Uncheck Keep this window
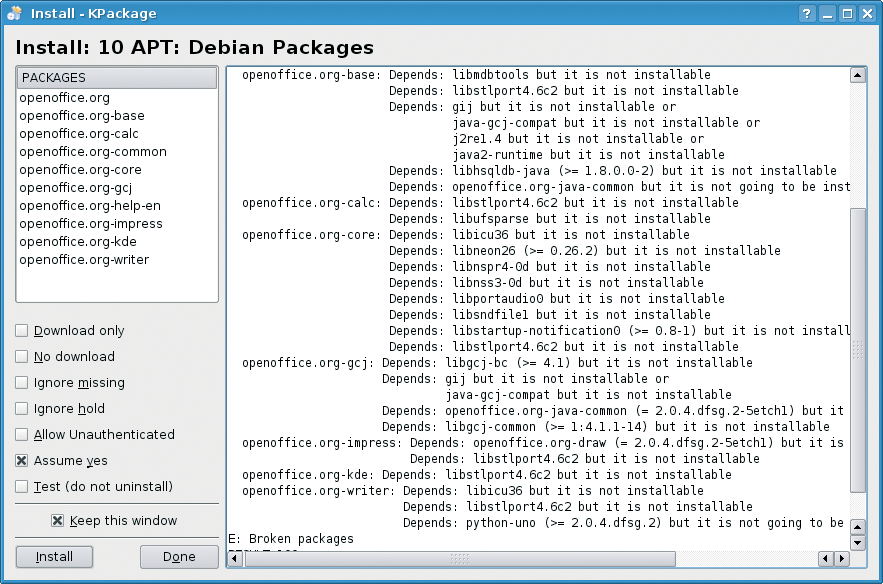This screenshot has height=584, width=883. tap(57, 520)
